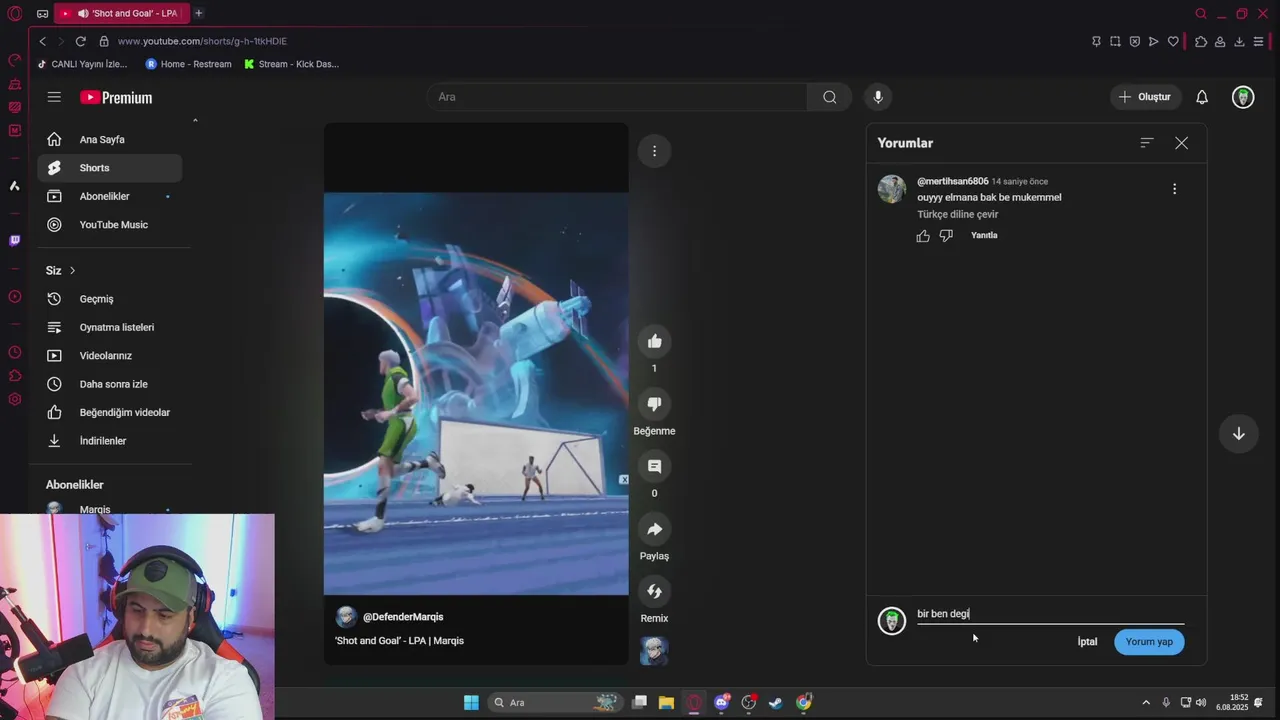Image resolution: width=1280 pixels, height=720 pixels.
Task: Share the short with Paylaş
Action: coord(654,529)
